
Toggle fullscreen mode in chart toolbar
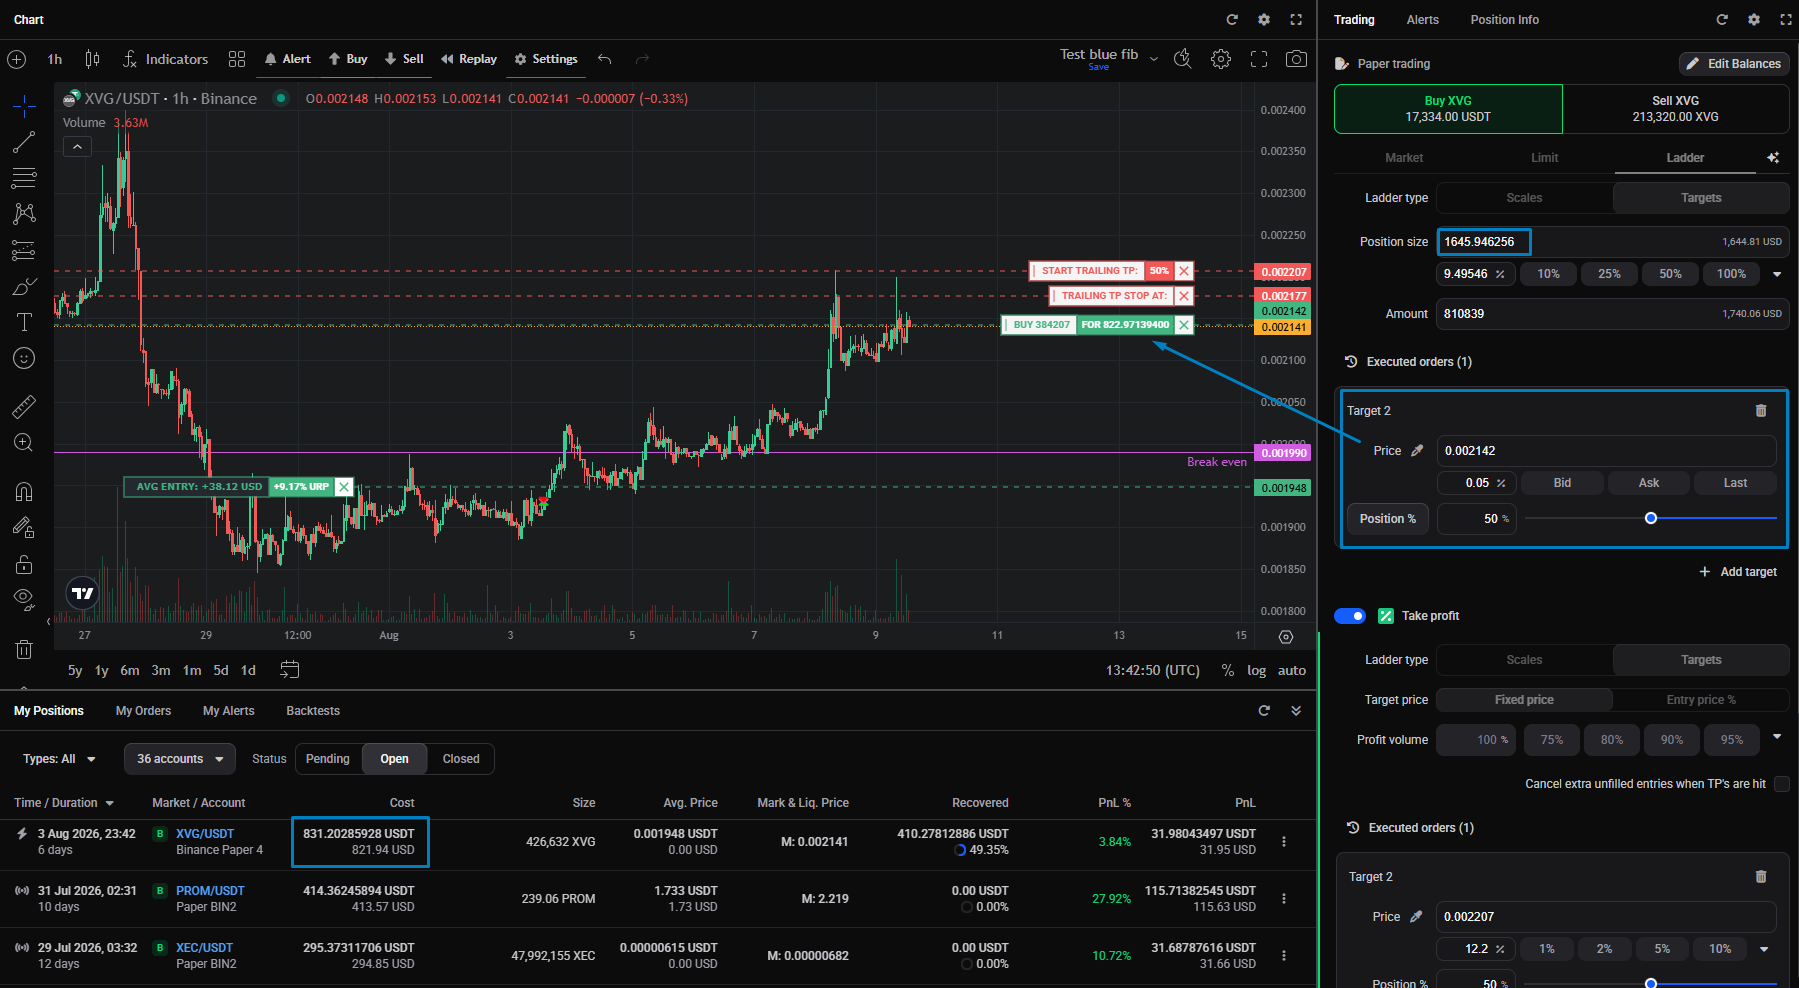tap(1259, 59)
